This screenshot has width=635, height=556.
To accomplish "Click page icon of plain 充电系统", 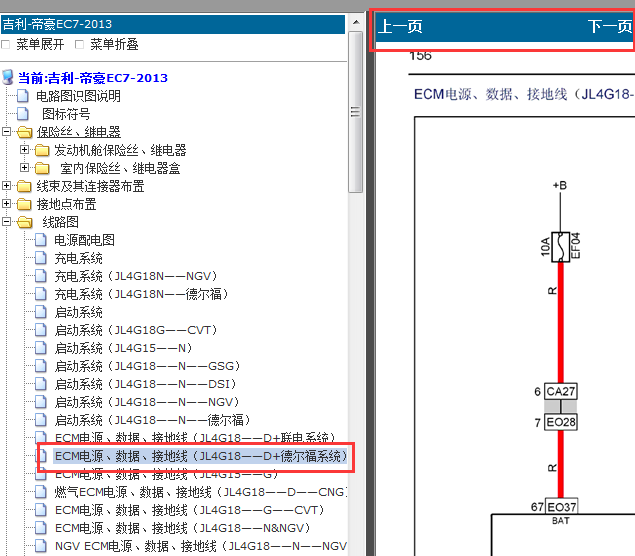I will [40, 258].
